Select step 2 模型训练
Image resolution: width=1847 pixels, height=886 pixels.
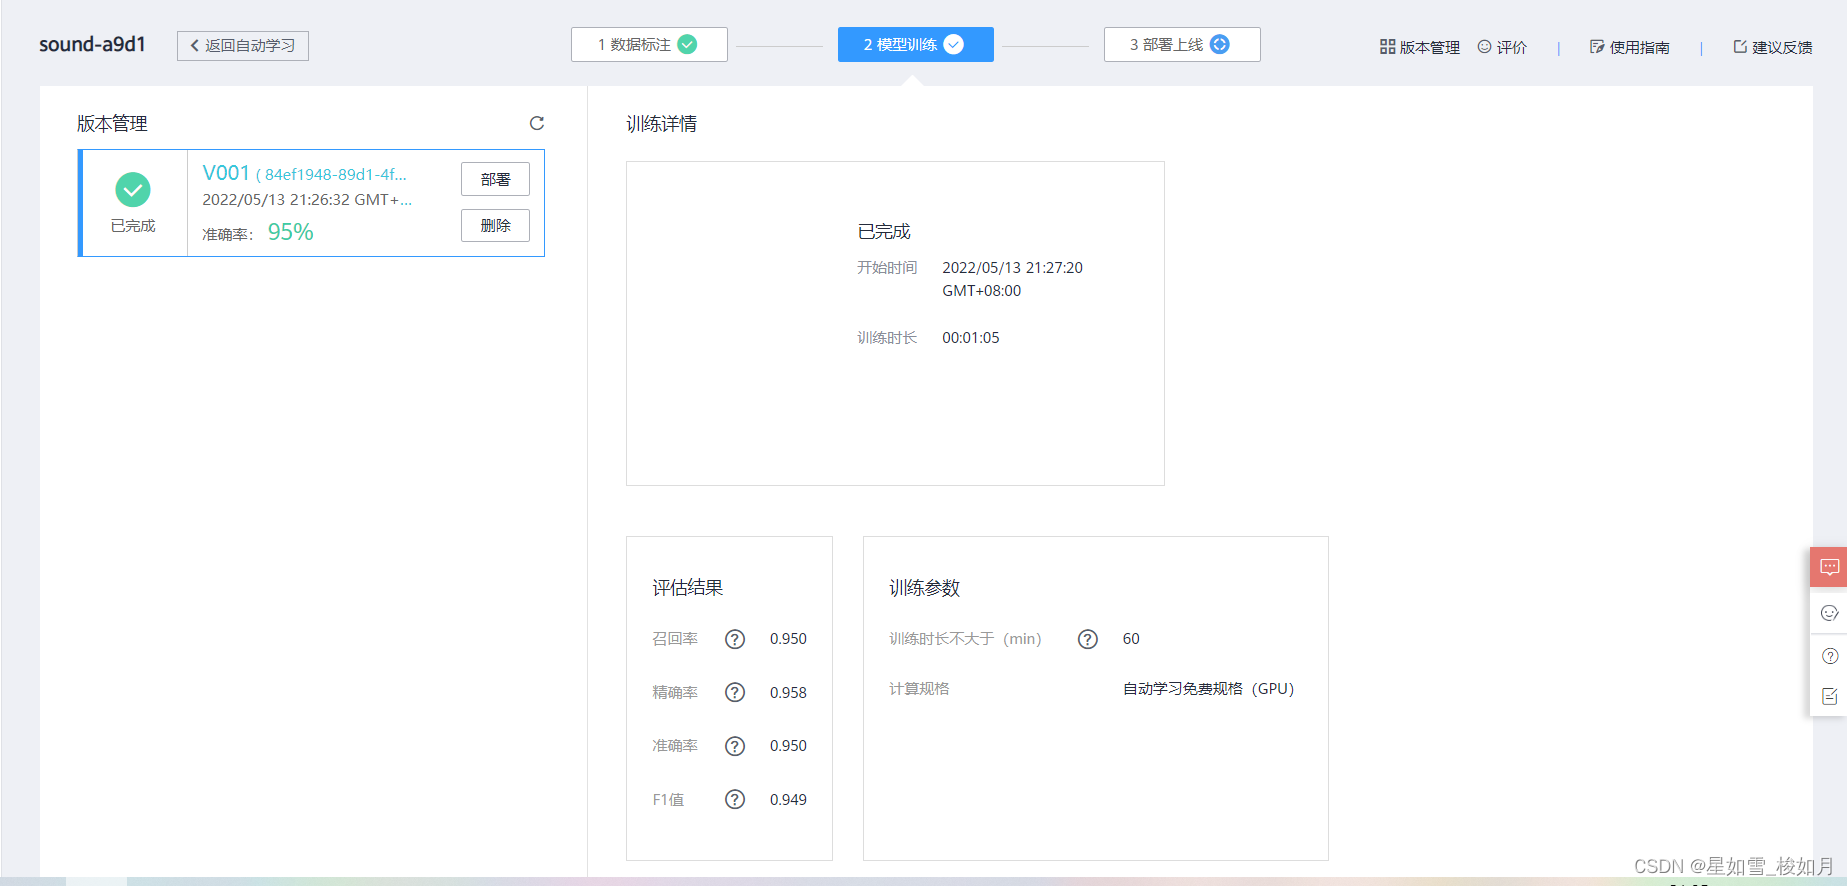coord(916,44)
